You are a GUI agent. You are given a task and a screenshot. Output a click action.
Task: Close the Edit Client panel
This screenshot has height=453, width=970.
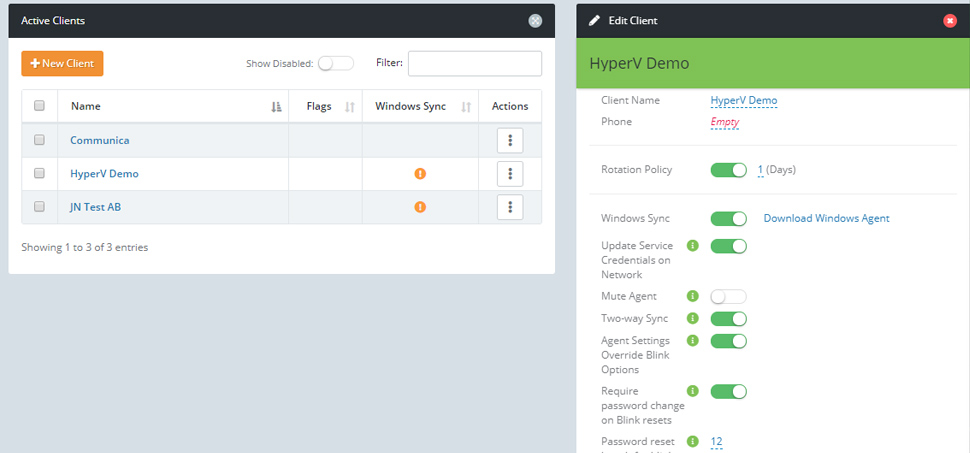tap(950, 20)
